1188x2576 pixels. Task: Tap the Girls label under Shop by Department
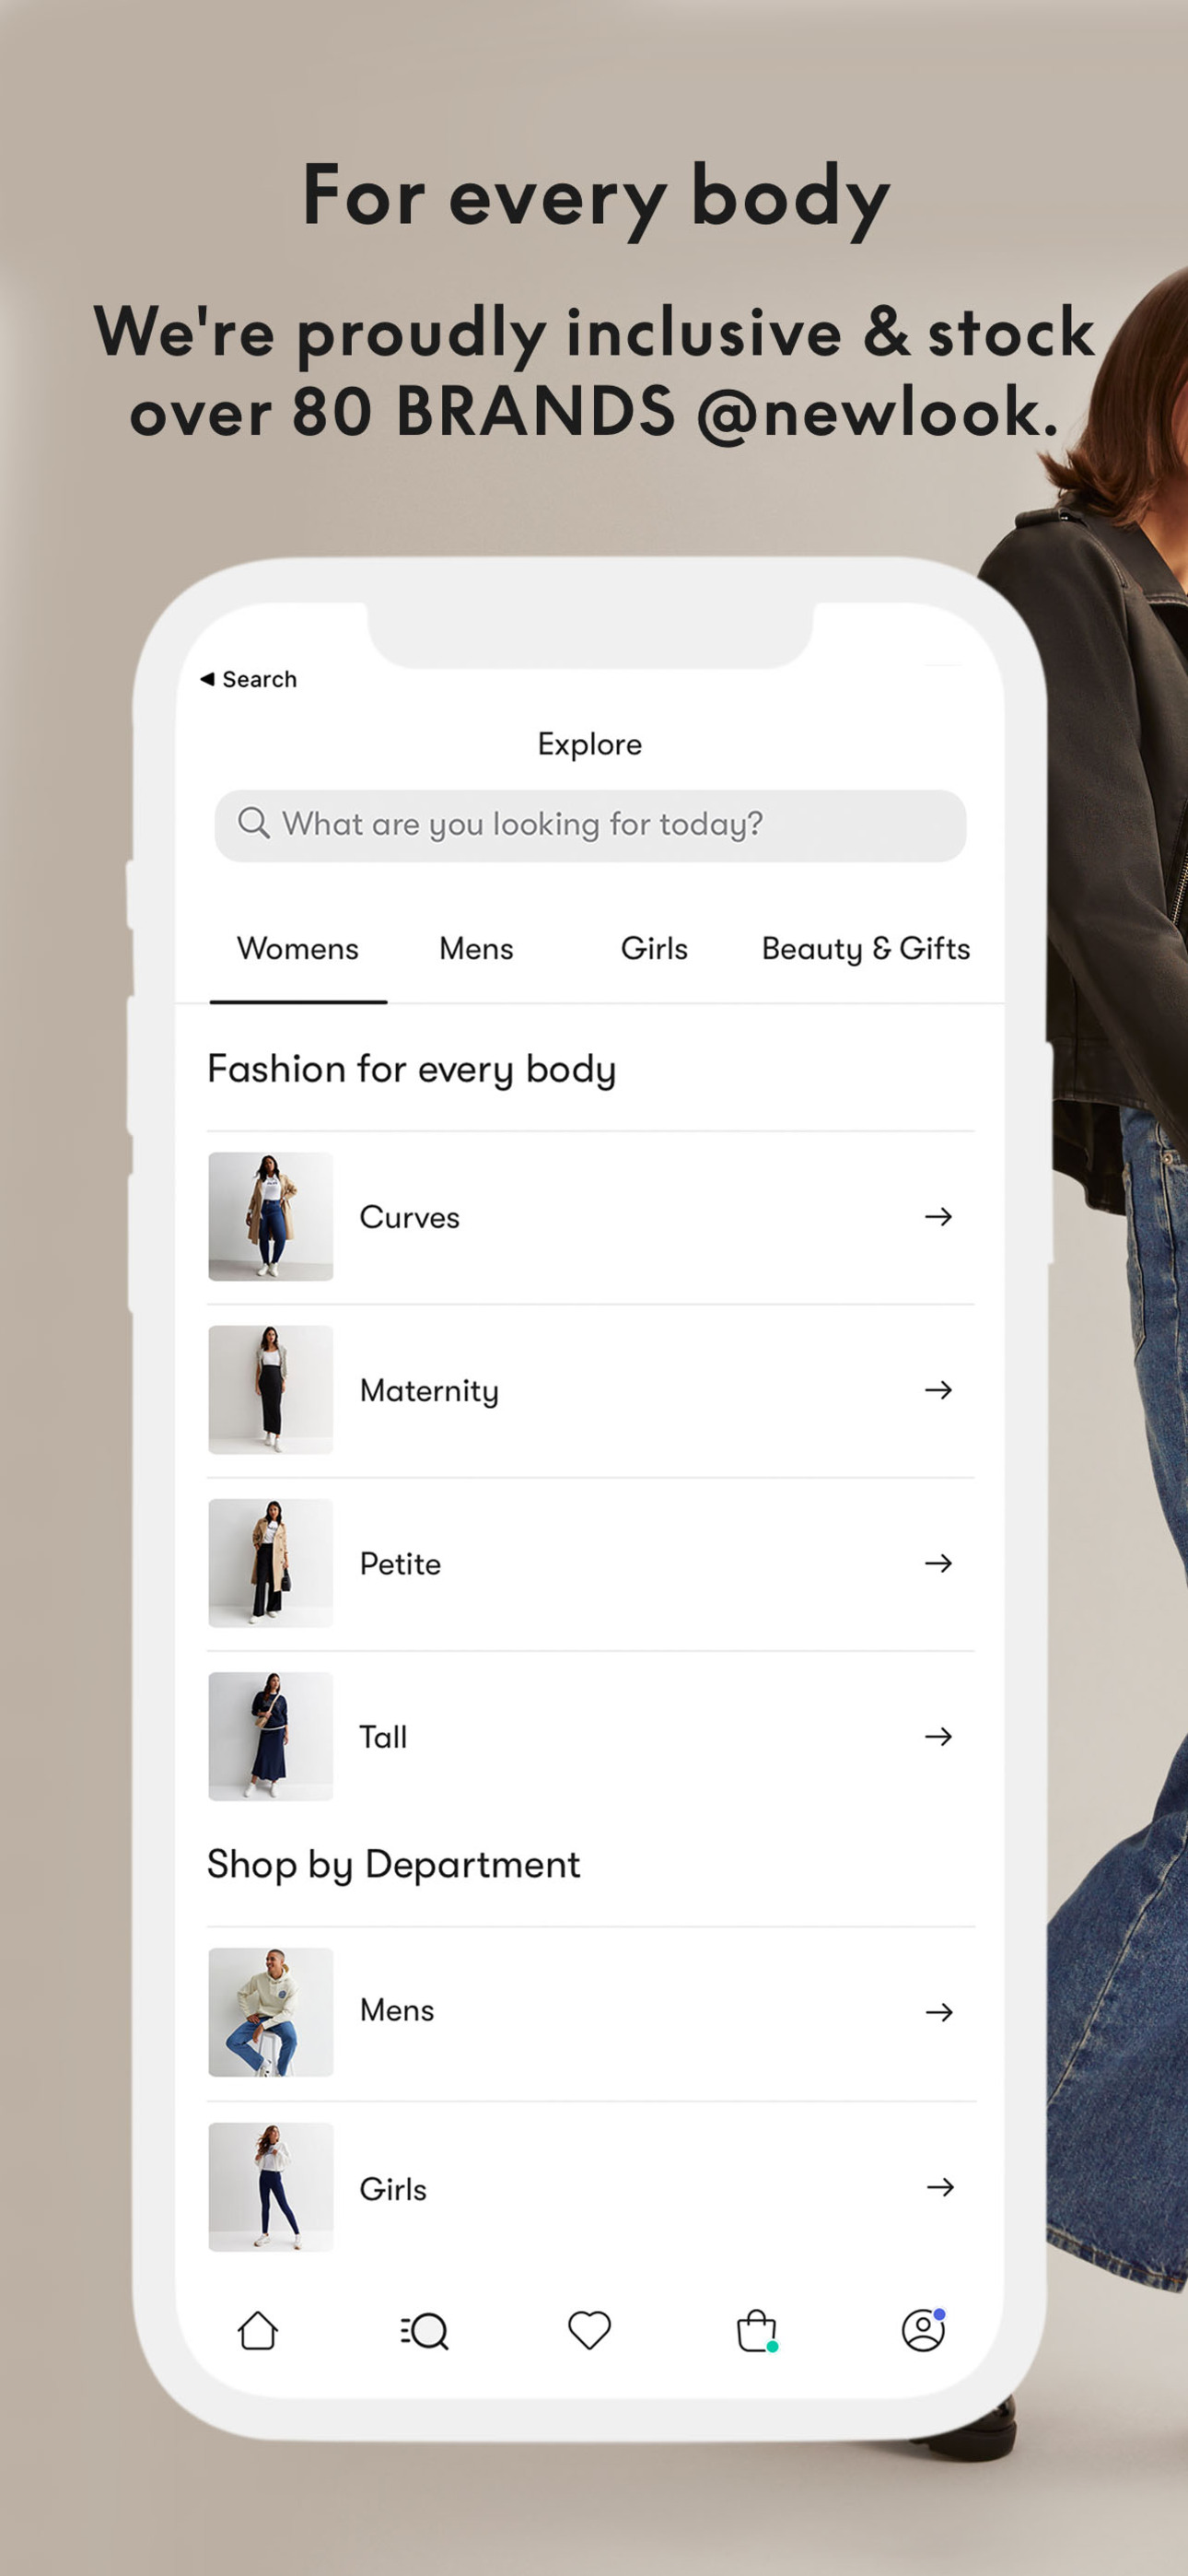[393, 2189]
